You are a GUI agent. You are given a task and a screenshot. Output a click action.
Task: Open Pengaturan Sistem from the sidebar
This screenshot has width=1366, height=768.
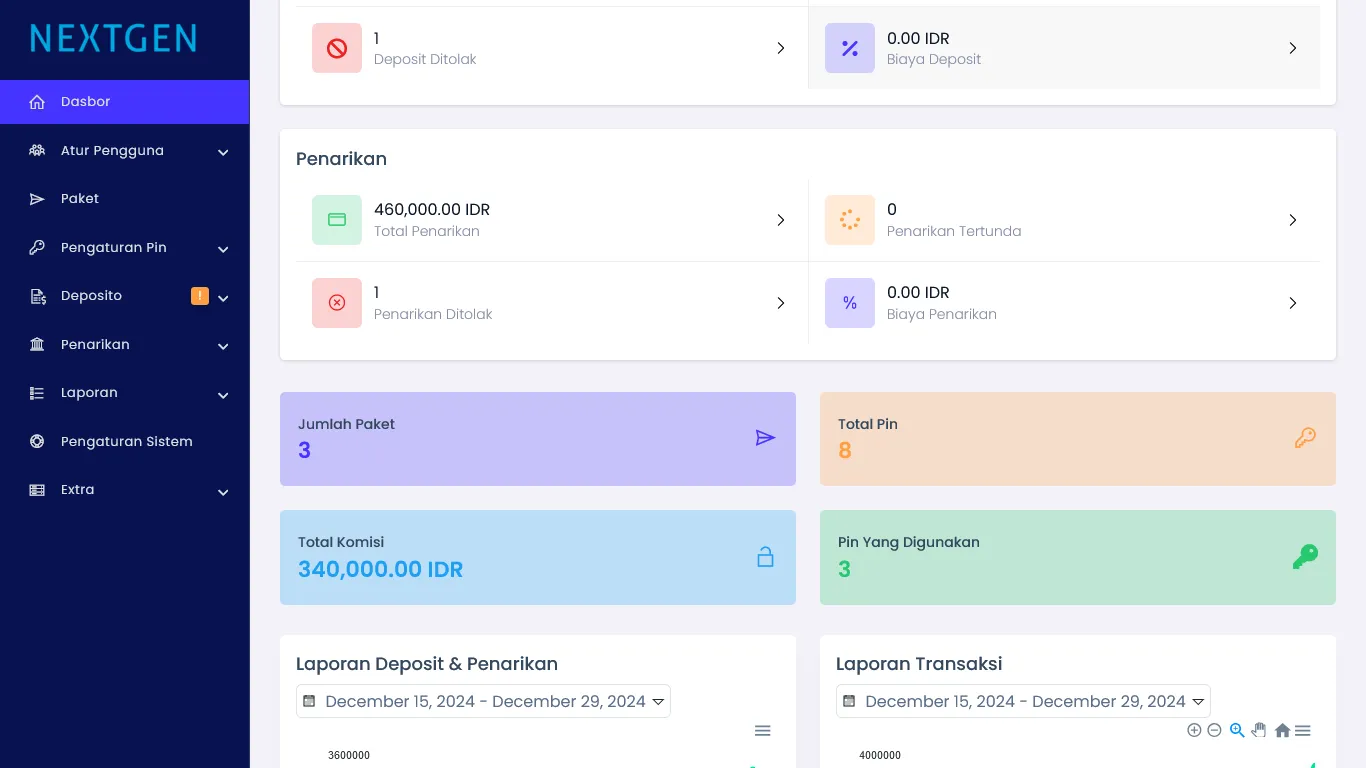coord(126,441)
